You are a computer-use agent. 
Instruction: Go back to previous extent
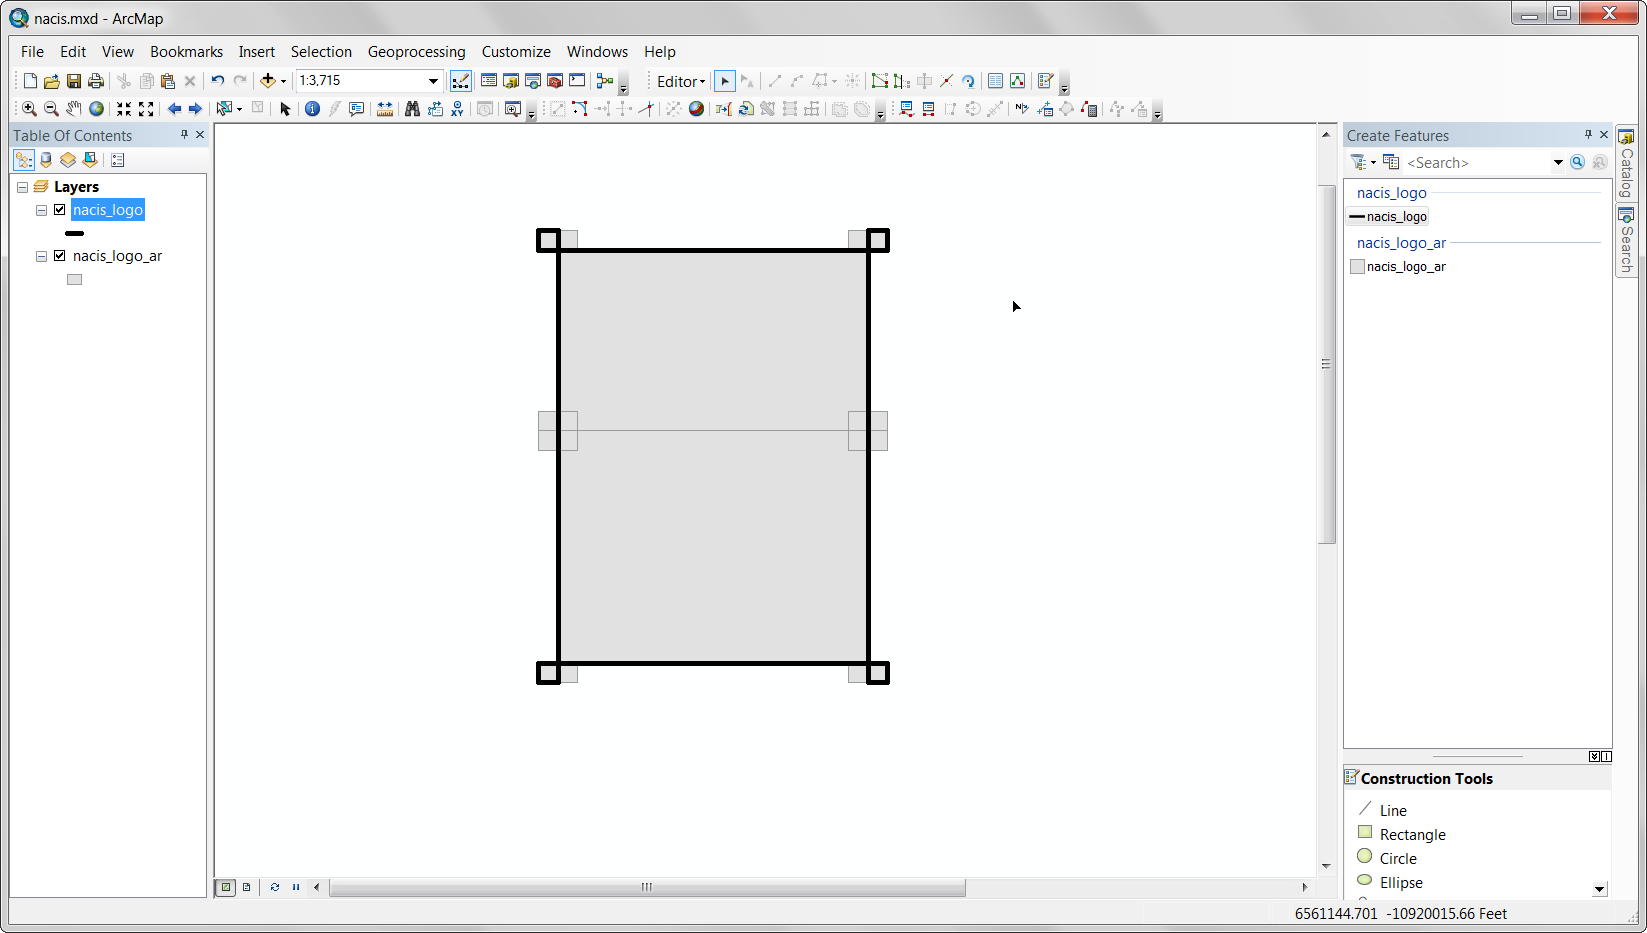coord(174,109)
